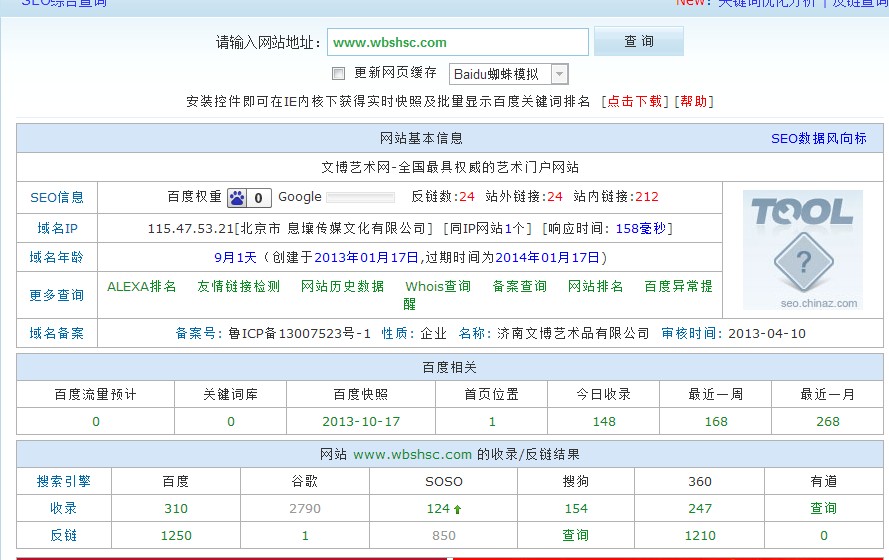Image resolution: width=889 pixels, height=560 pixels.
Task: Click the 站外链接 value 24
Action: [554, 197]
